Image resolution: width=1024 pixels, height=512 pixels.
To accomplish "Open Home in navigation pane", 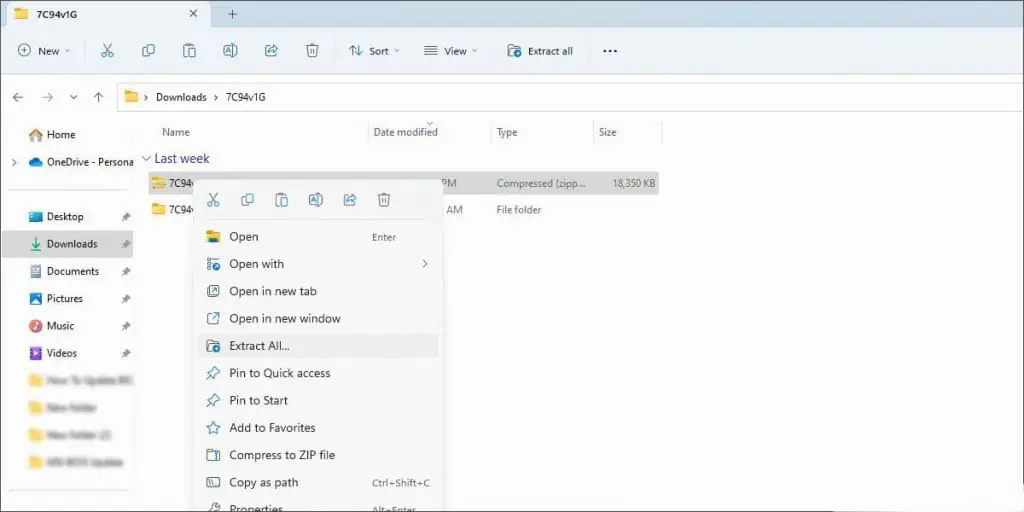I will pos(52,135).
